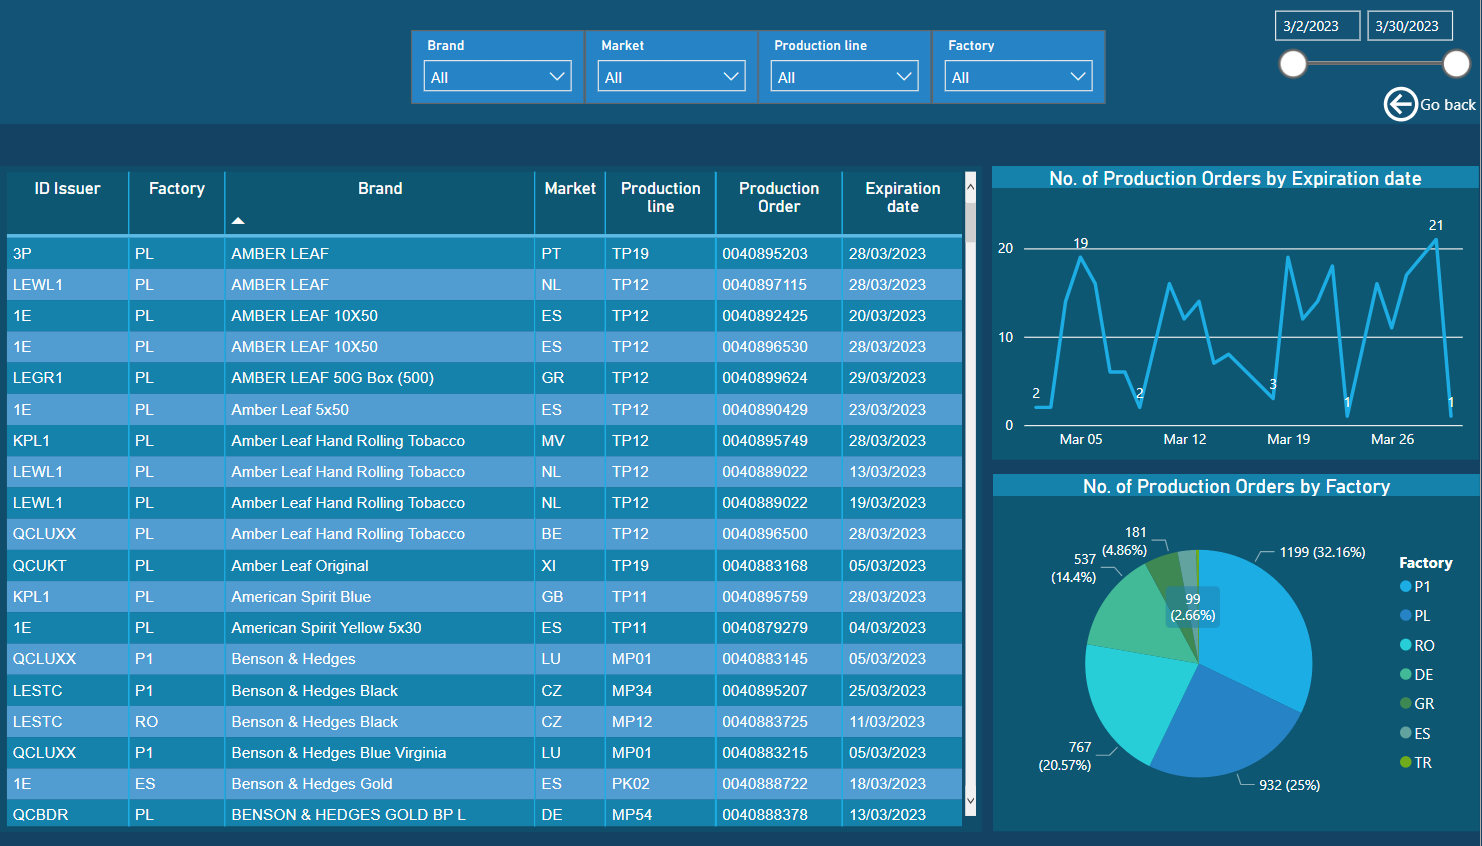Select the P1 legend color marker
The width and height of the screenshot is (1482, 846).
coord(1406,587)
